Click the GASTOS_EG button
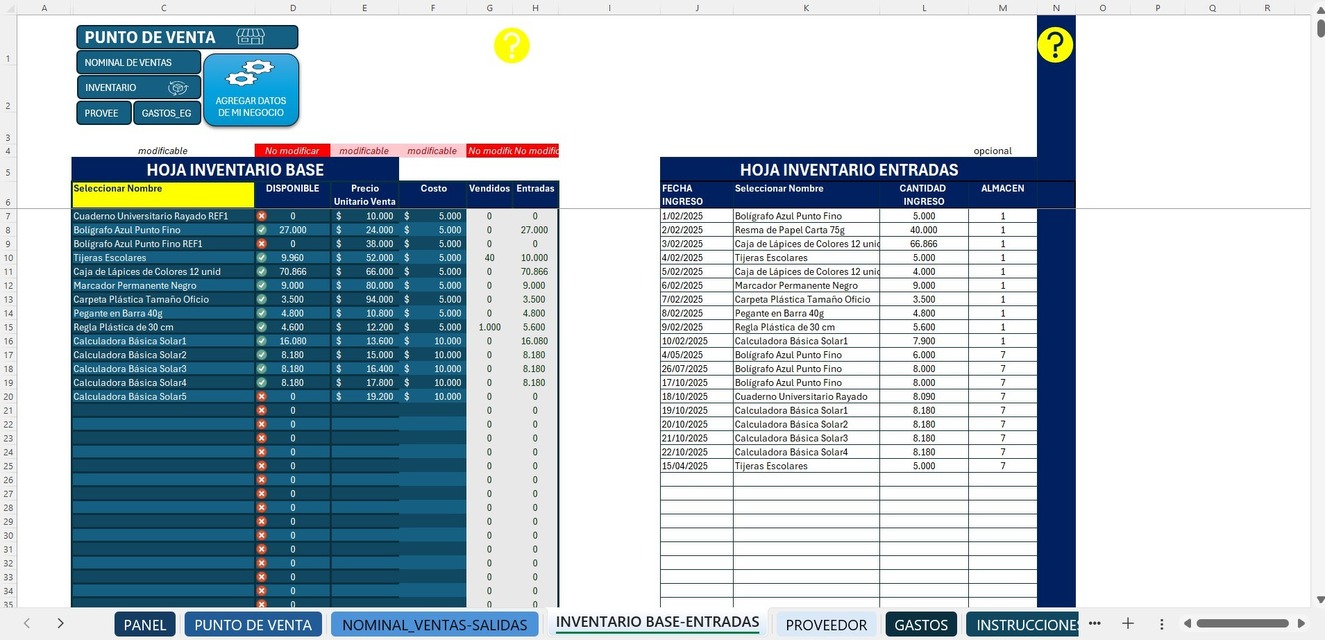Viewport: 1325px width, 640px height. pos(167,113)
